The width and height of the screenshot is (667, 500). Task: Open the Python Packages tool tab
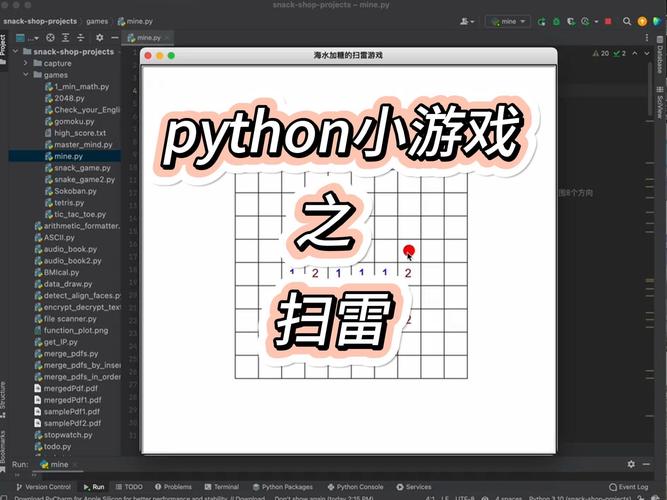click(x=282, y=487)
